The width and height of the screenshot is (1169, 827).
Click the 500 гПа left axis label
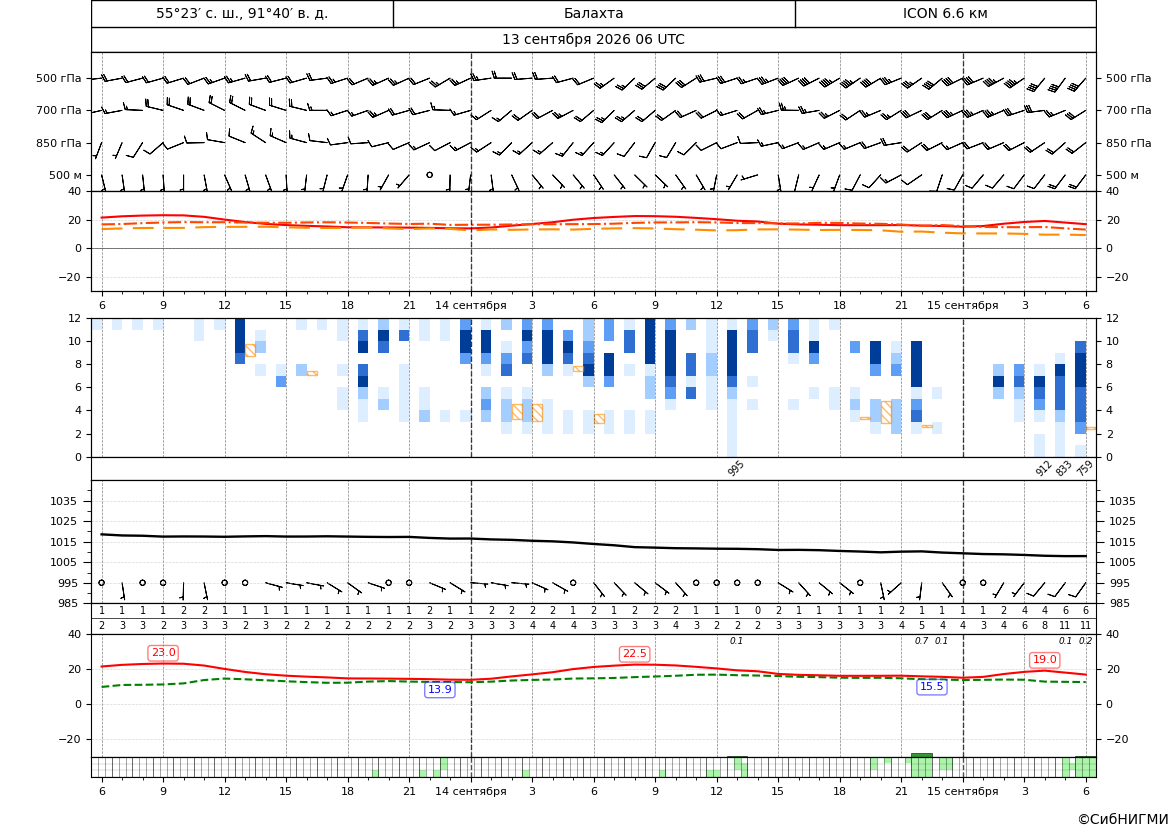point(58,78)
